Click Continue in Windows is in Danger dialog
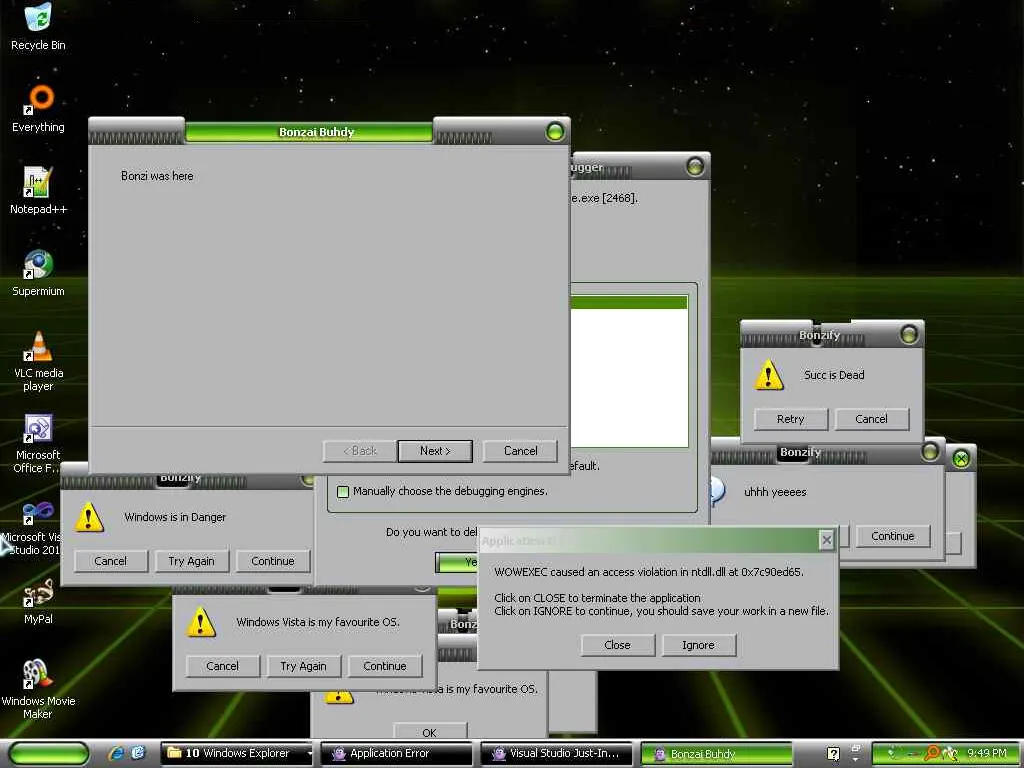Image resolution: width=1024 pixels, height=768 pixels. (x=272, y=561)
